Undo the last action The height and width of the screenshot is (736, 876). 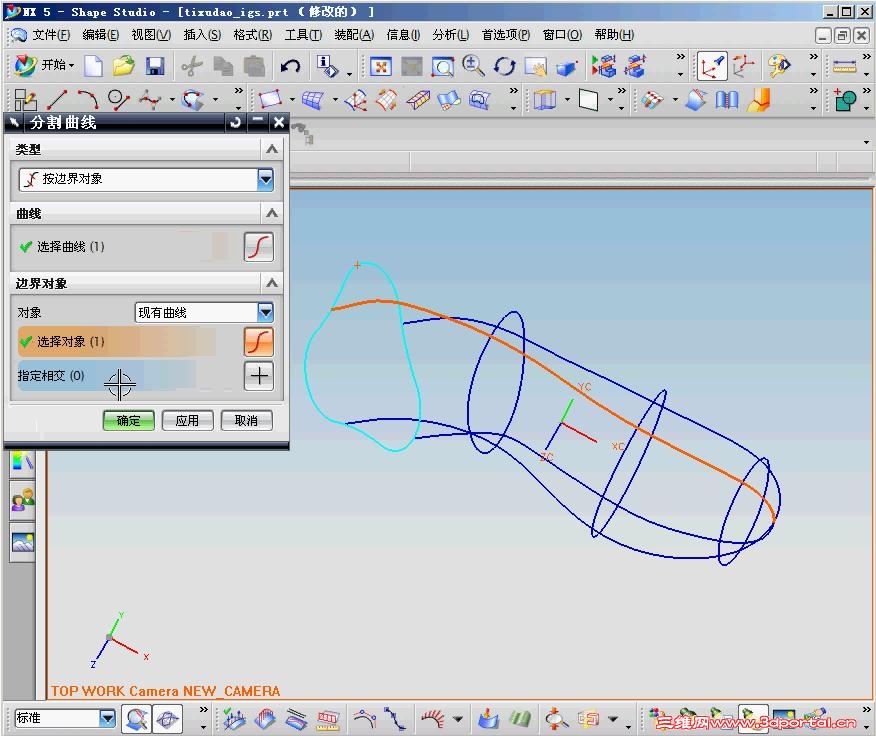pos(290,67)
